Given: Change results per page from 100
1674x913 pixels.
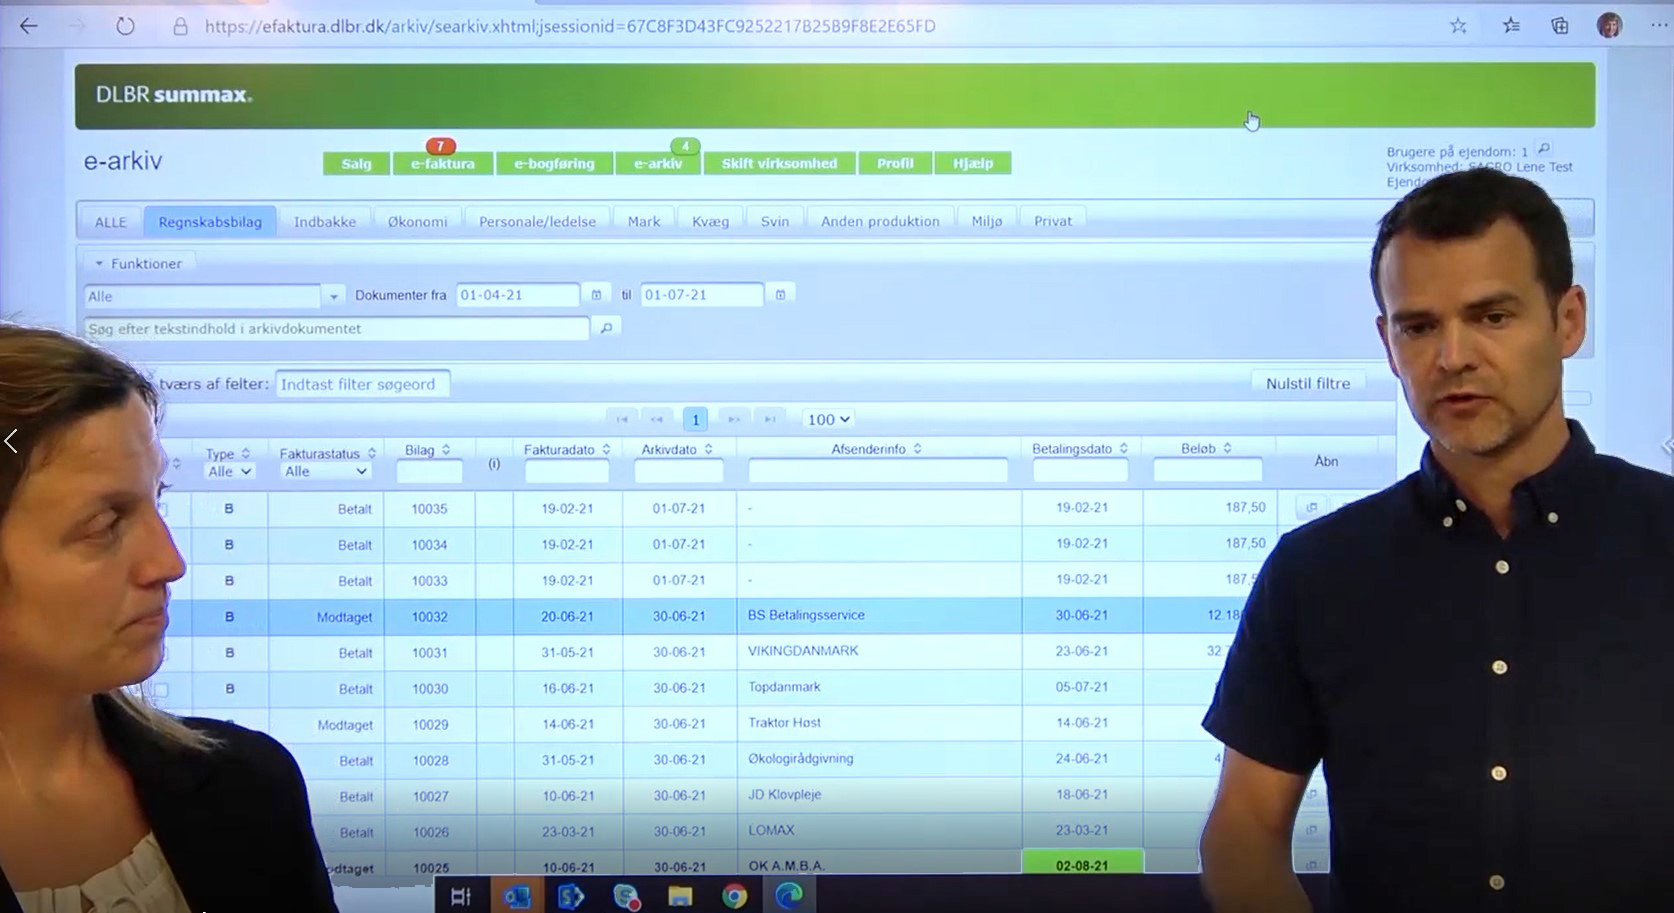Looking at the screenshot, I should (x=827, y=419).
